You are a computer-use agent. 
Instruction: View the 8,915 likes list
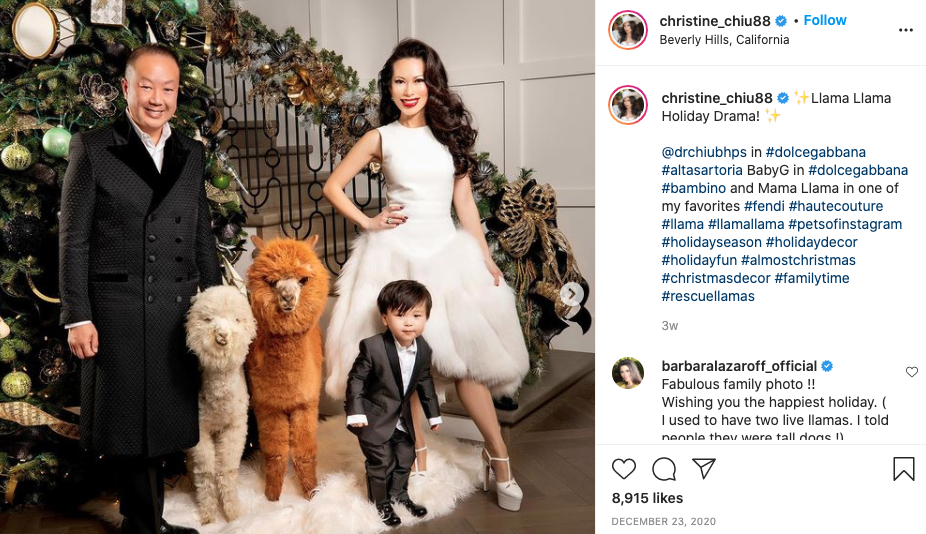click(x=647, y=498)
